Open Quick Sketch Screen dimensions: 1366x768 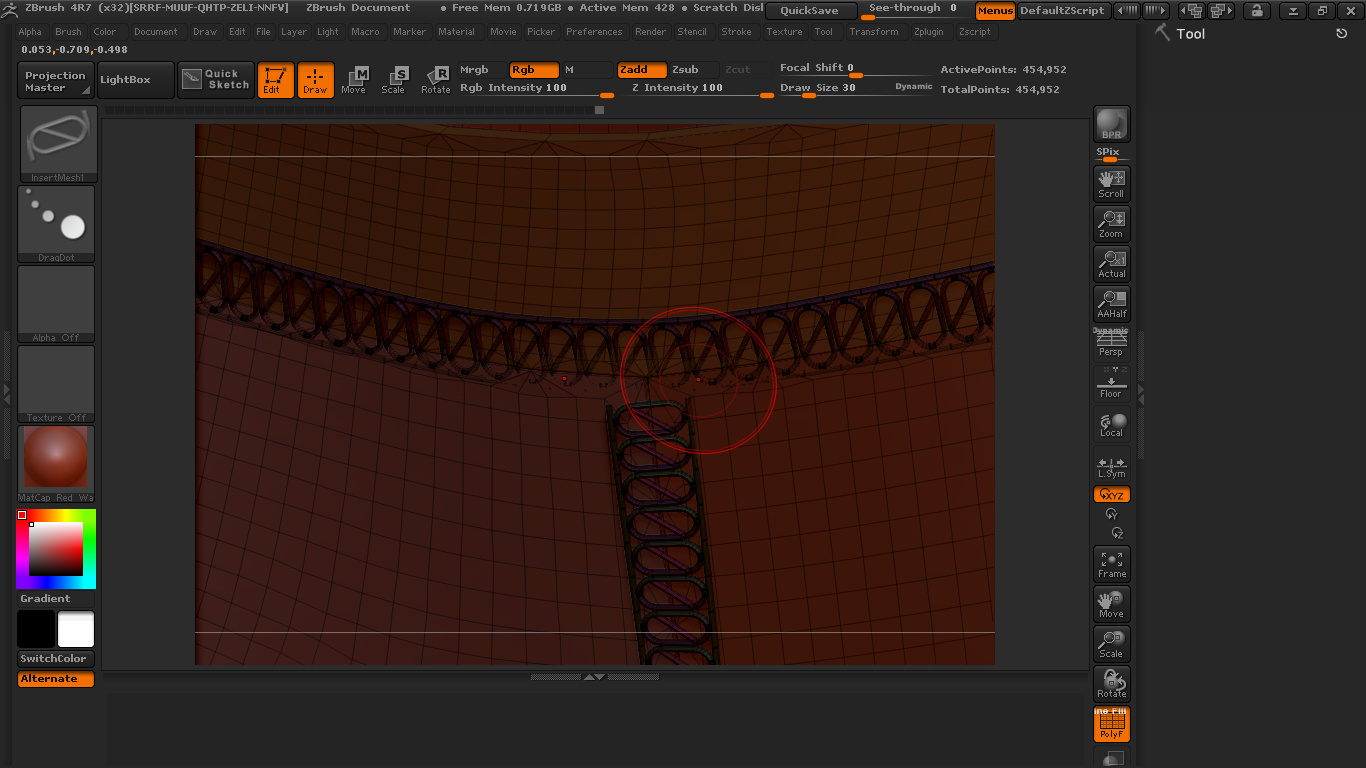point(216,80)
